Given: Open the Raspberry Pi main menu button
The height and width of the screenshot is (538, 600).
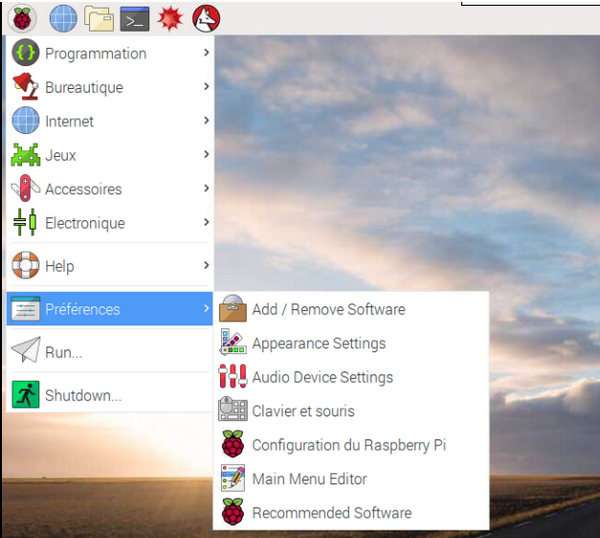Looking at the screenshot, I should click(x=22, y=18).
